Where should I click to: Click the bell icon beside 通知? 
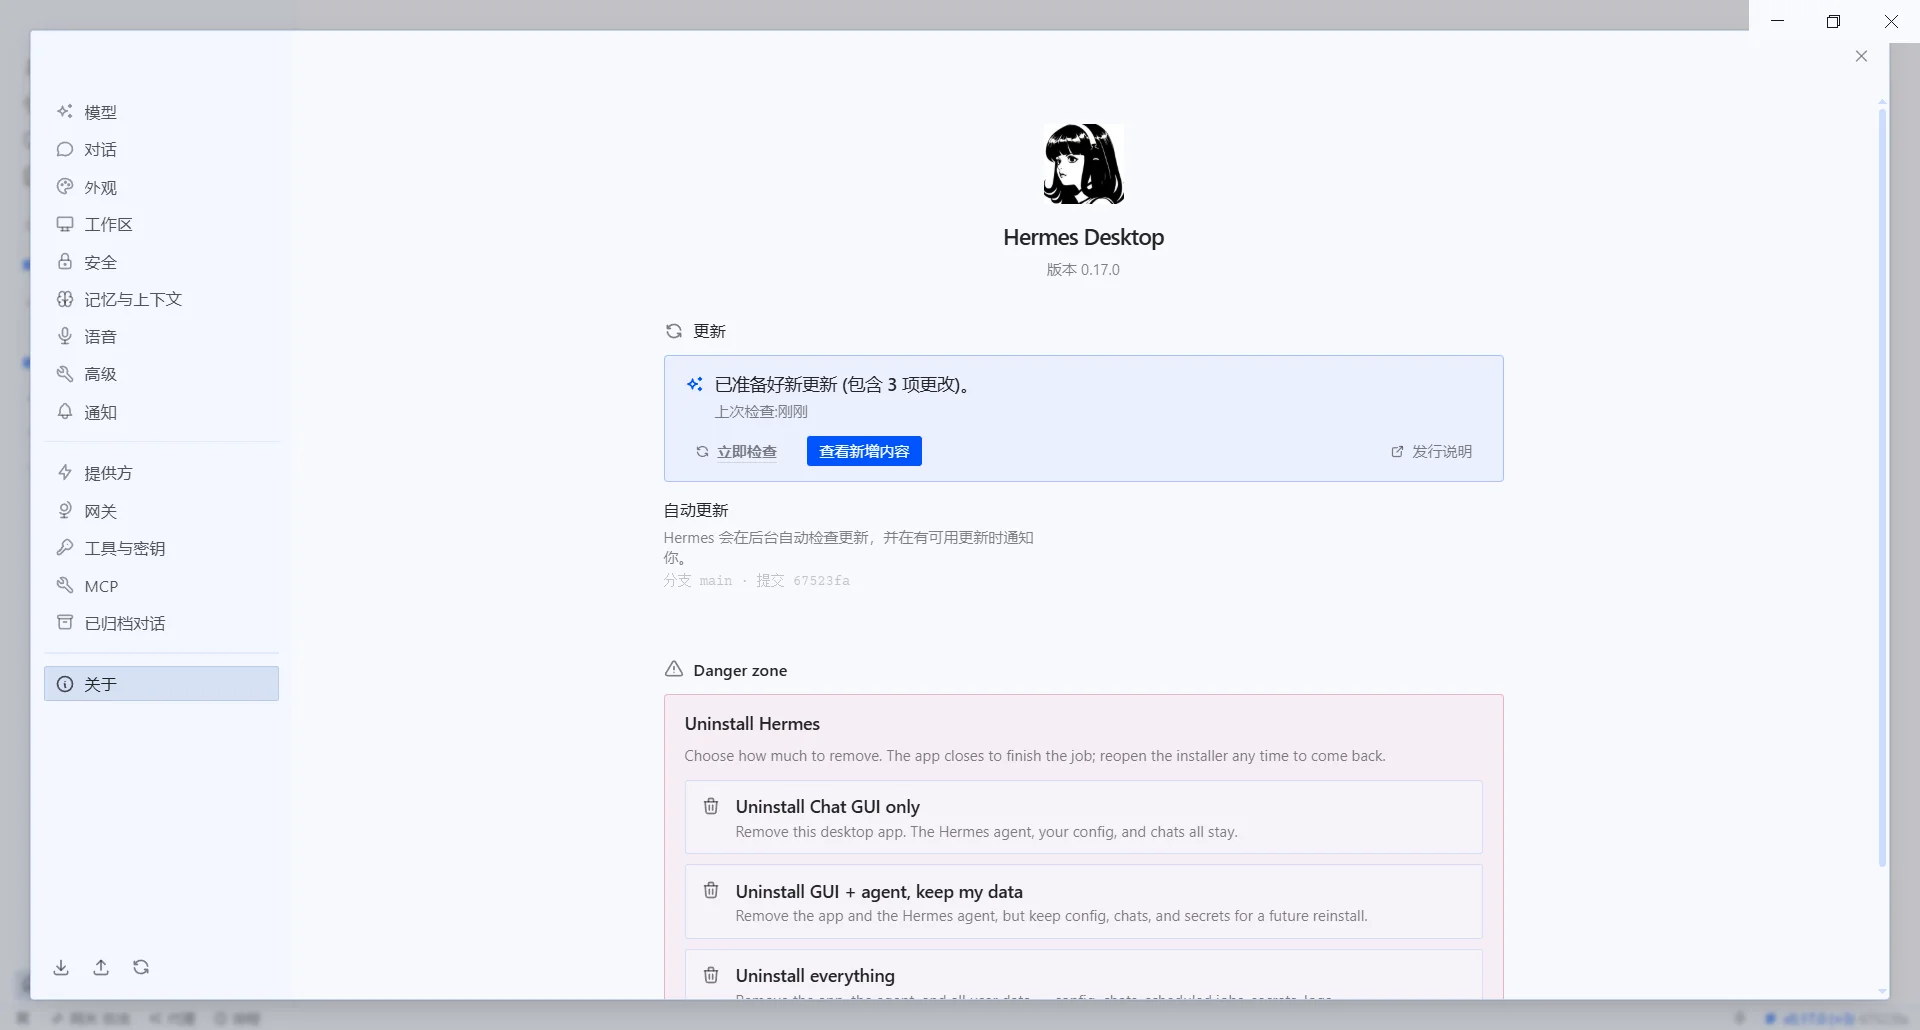coord(65,411)
